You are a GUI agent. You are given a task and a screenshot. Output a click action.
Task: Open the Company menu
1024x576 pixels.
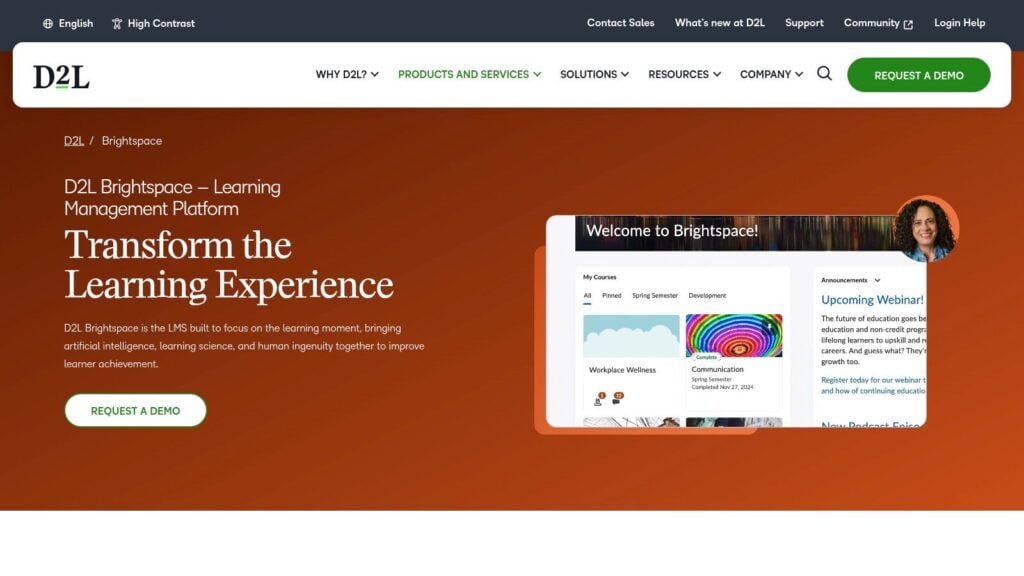pyautogui.click(x=771, y=74)
